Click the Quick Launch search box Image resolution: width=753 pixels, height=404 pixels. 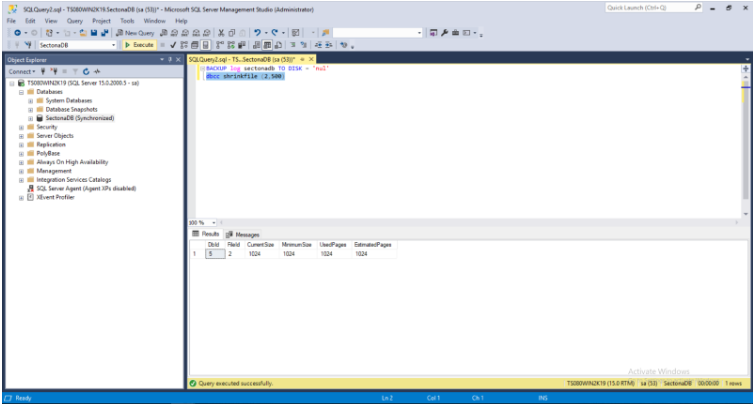click(645, 8)
